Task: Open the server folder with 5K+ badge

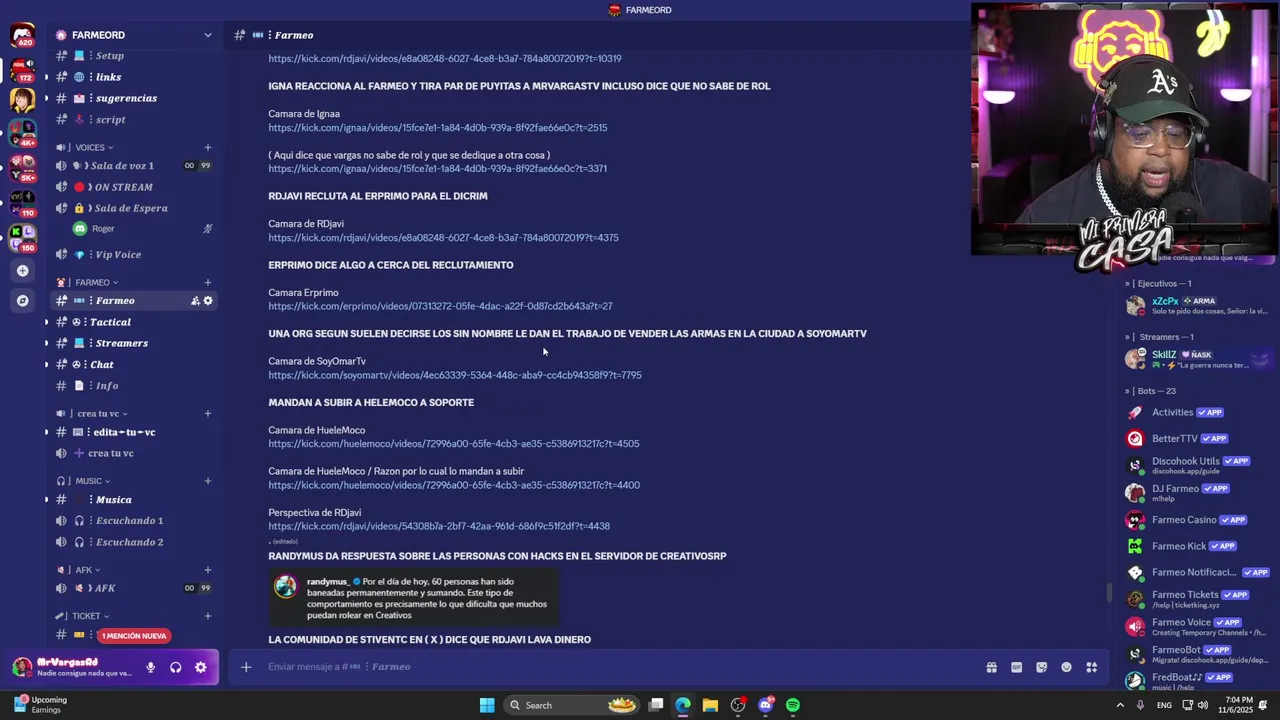Action: click(22, 167)
